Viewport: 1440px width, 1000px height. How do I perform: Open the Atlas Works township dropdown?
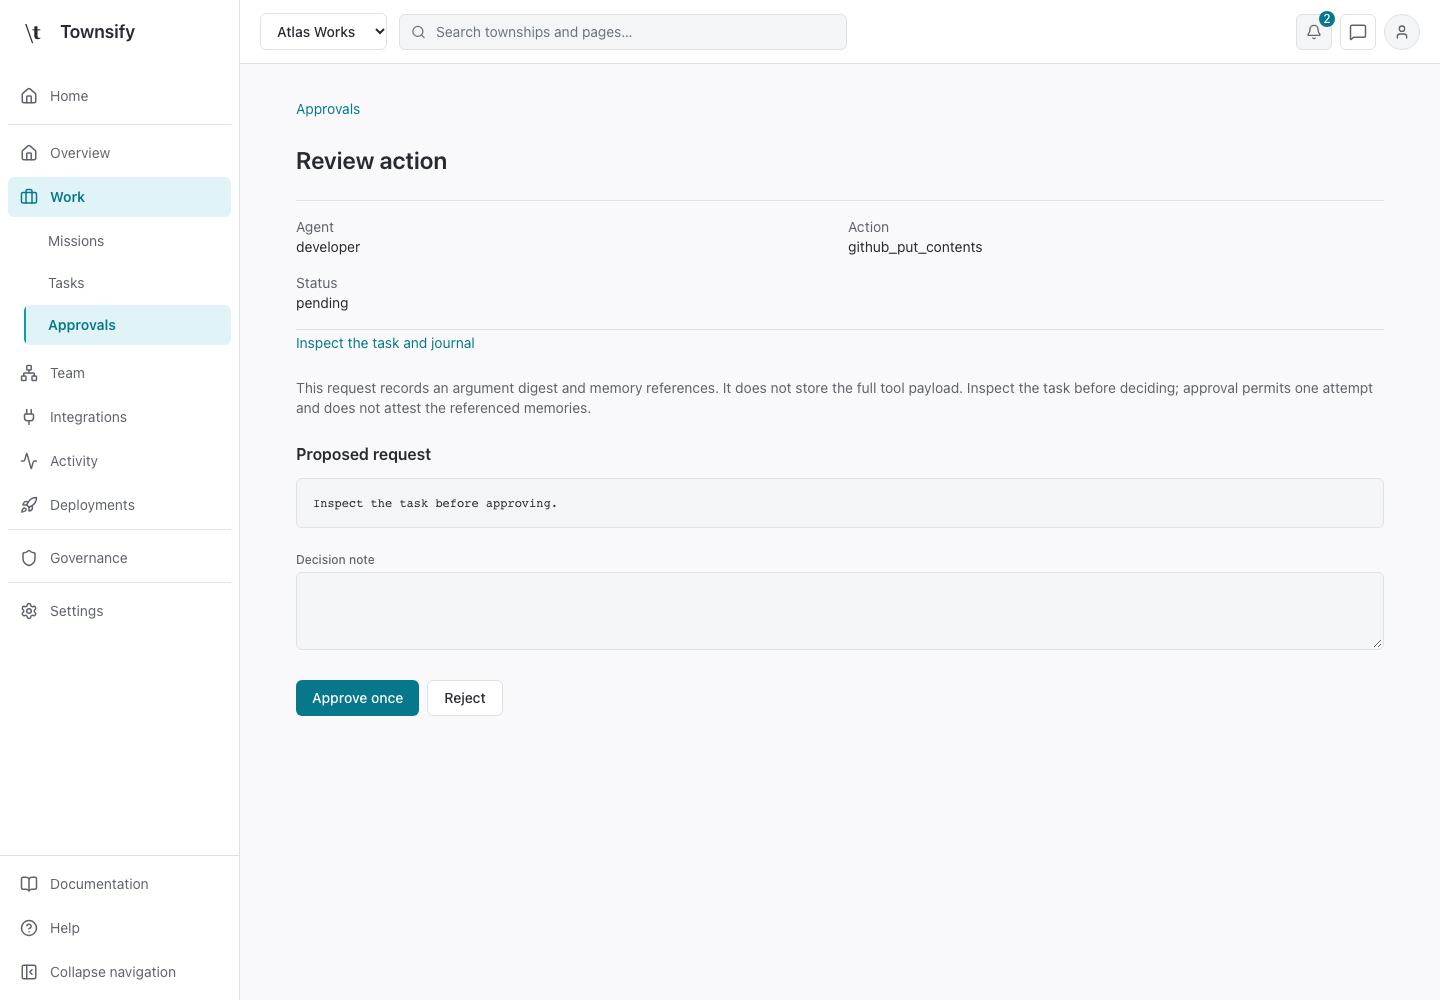323,32
